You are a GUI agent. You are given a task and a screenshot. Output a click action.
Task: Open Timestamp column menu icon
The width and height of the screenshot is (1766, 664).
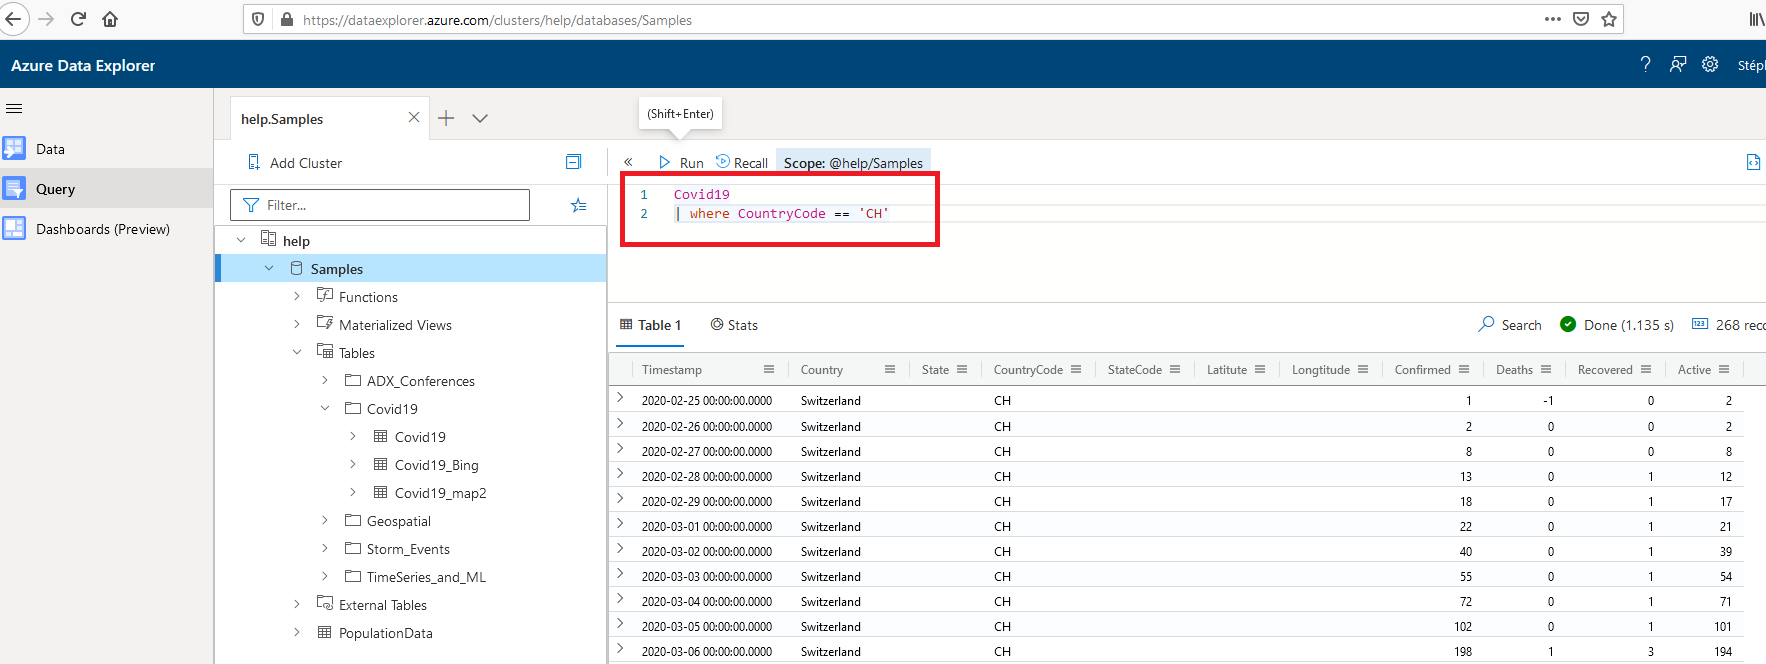(x=769, y=369)
